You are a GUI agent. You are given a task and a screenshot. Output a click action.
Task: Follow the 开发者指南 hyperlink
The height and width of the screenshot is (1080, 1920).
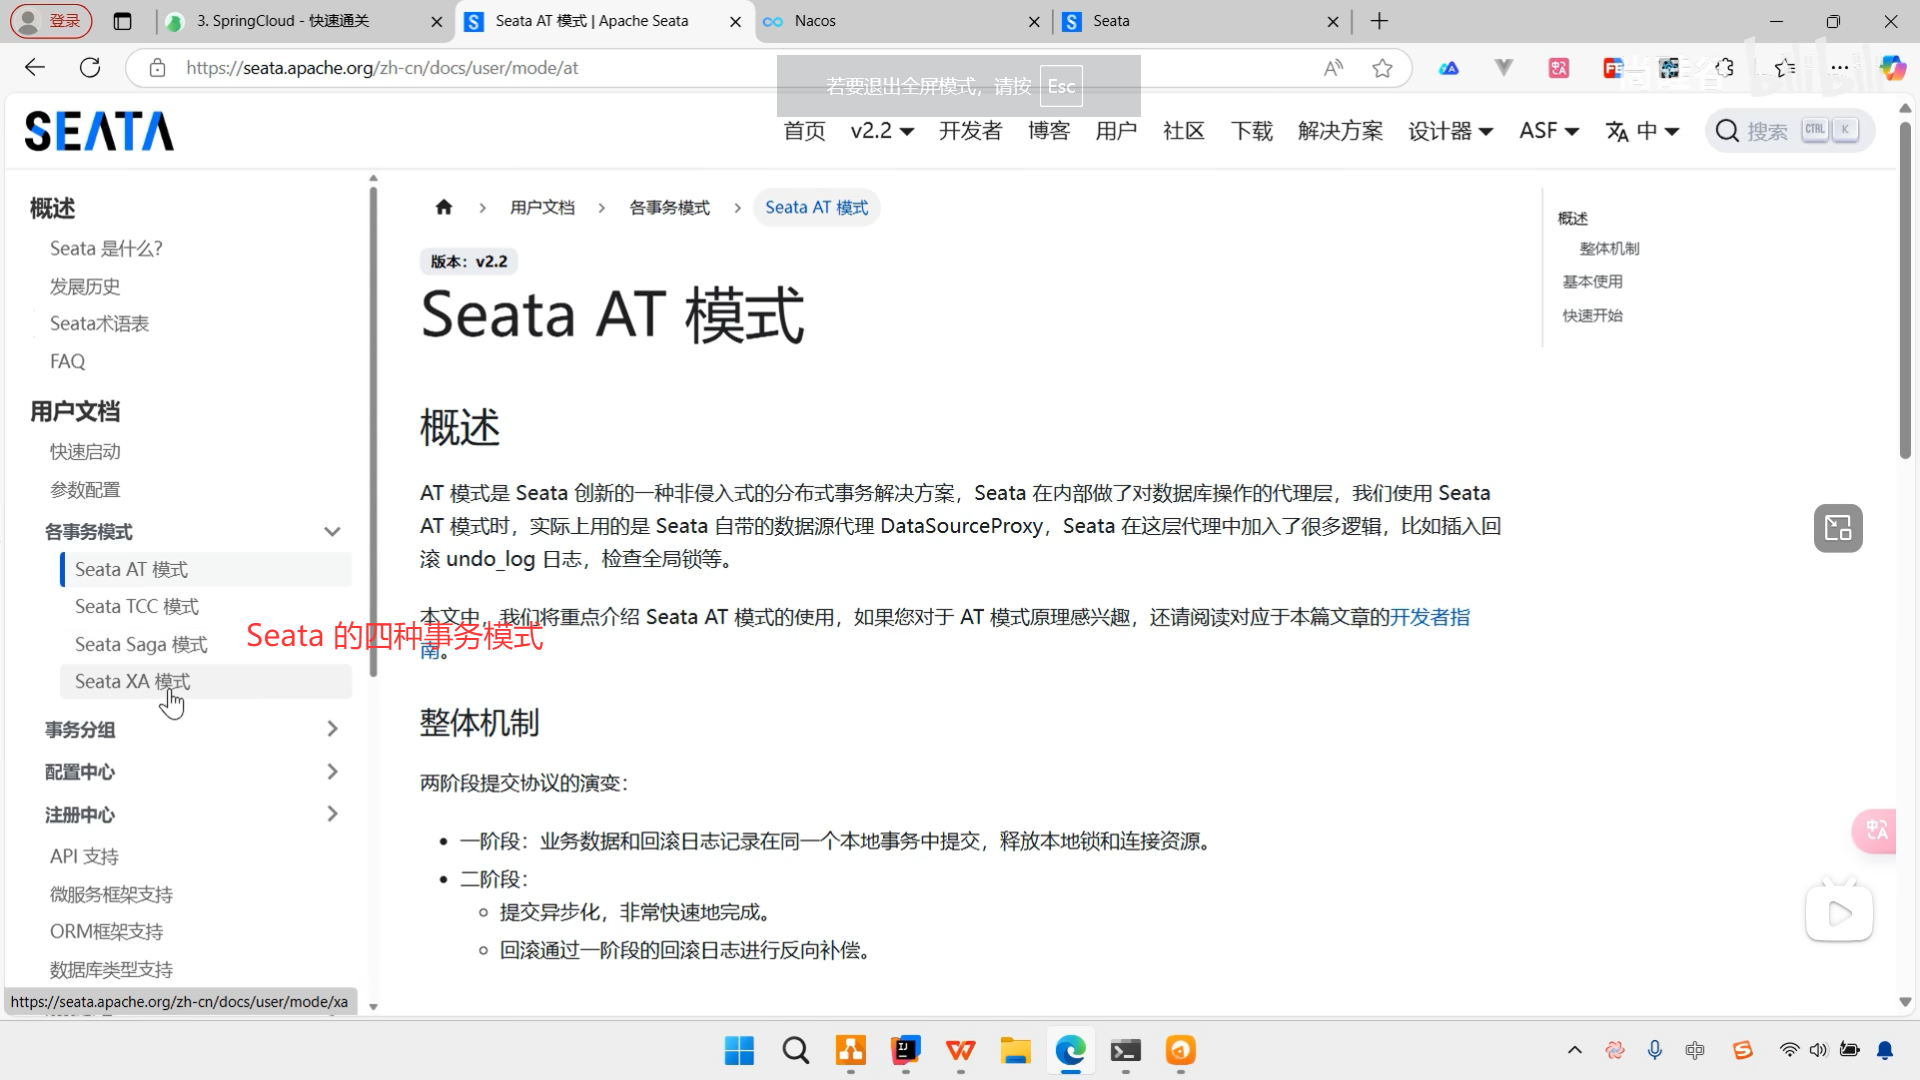tap(1430, 617)
